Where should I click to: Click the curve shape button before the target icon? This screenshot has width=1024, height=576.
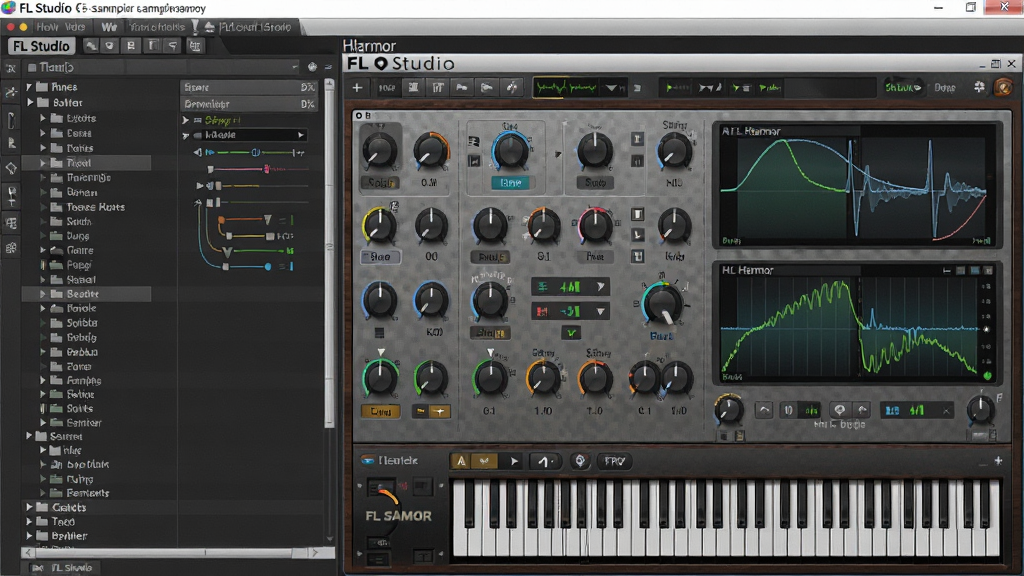[545, 461]
